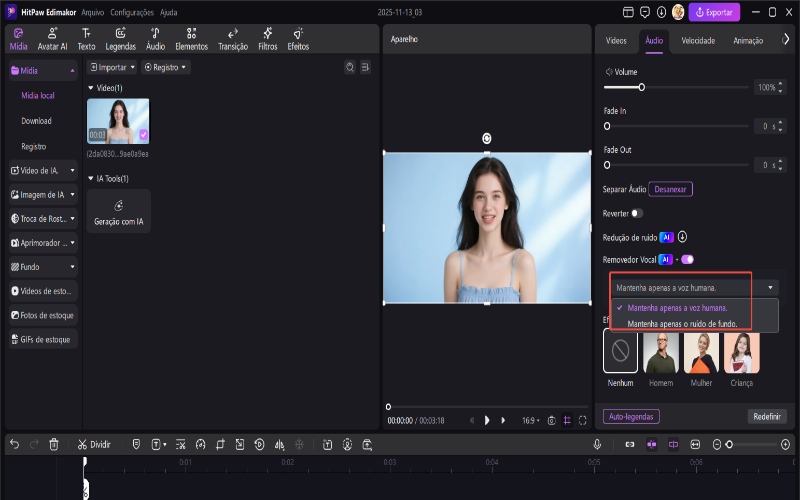Image resolution: width=800 pixels, height=500 pixels.
Task: Open the Elementos tool in top toolbar
Action: pos(191,39)
